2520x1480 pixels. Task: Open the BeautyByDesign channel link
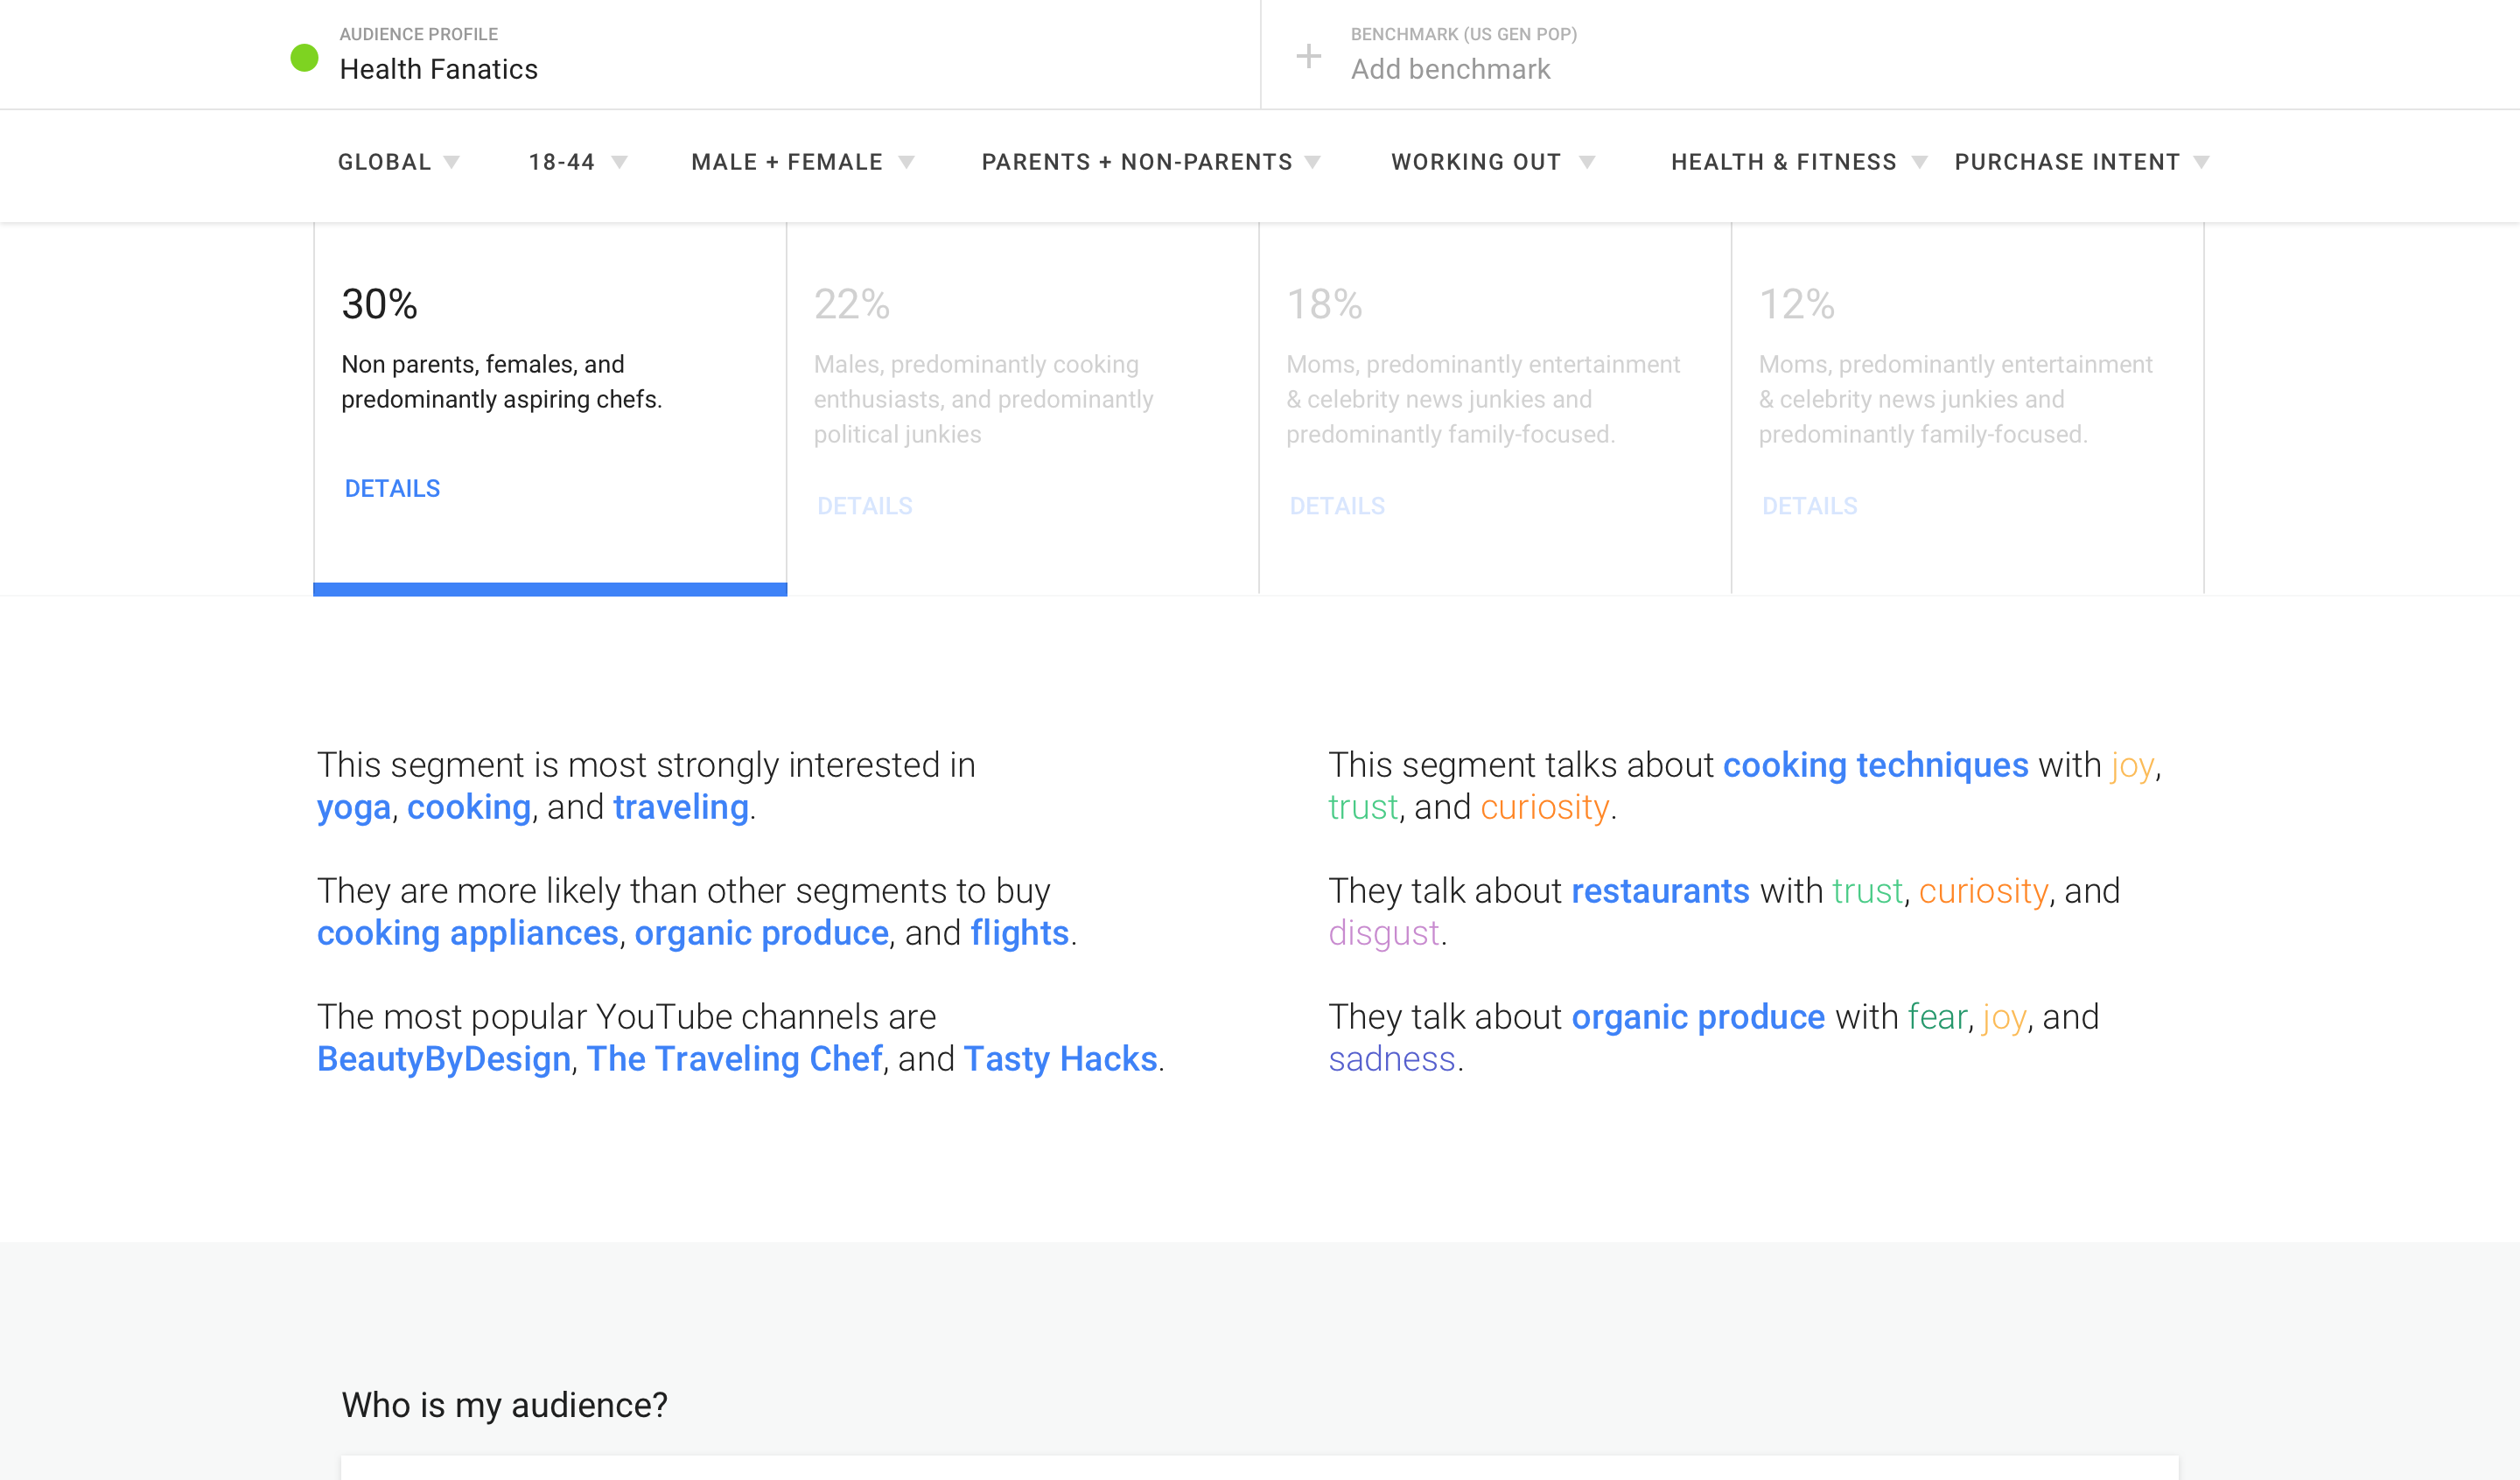443,1060
